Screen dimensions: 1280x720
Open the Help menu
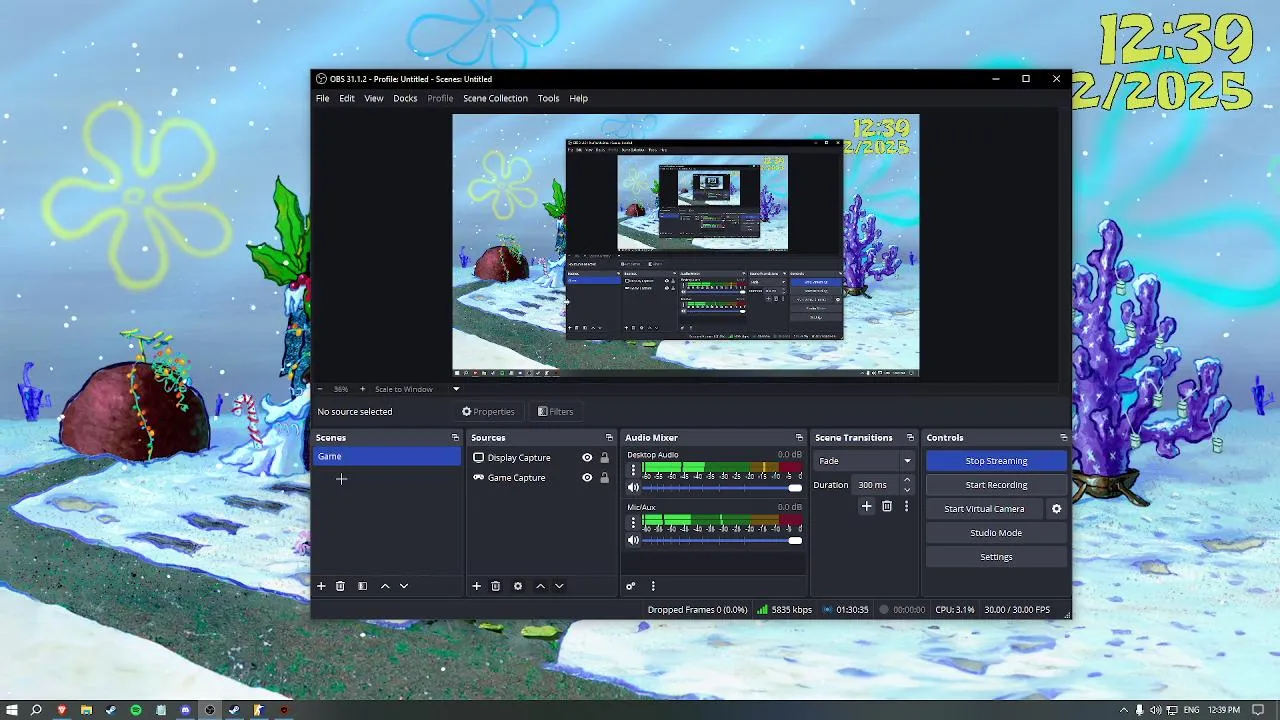[x=579, y=98]
